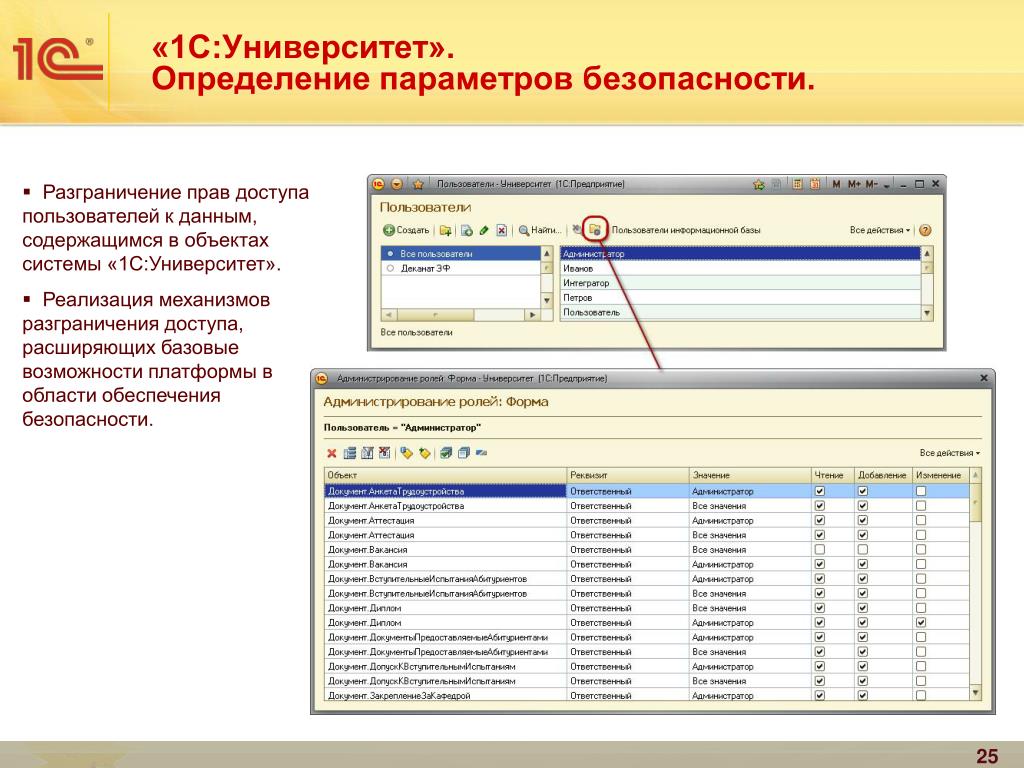Click the Объект column header
The height and width of the screenshot is (768, 1024).
445,475
